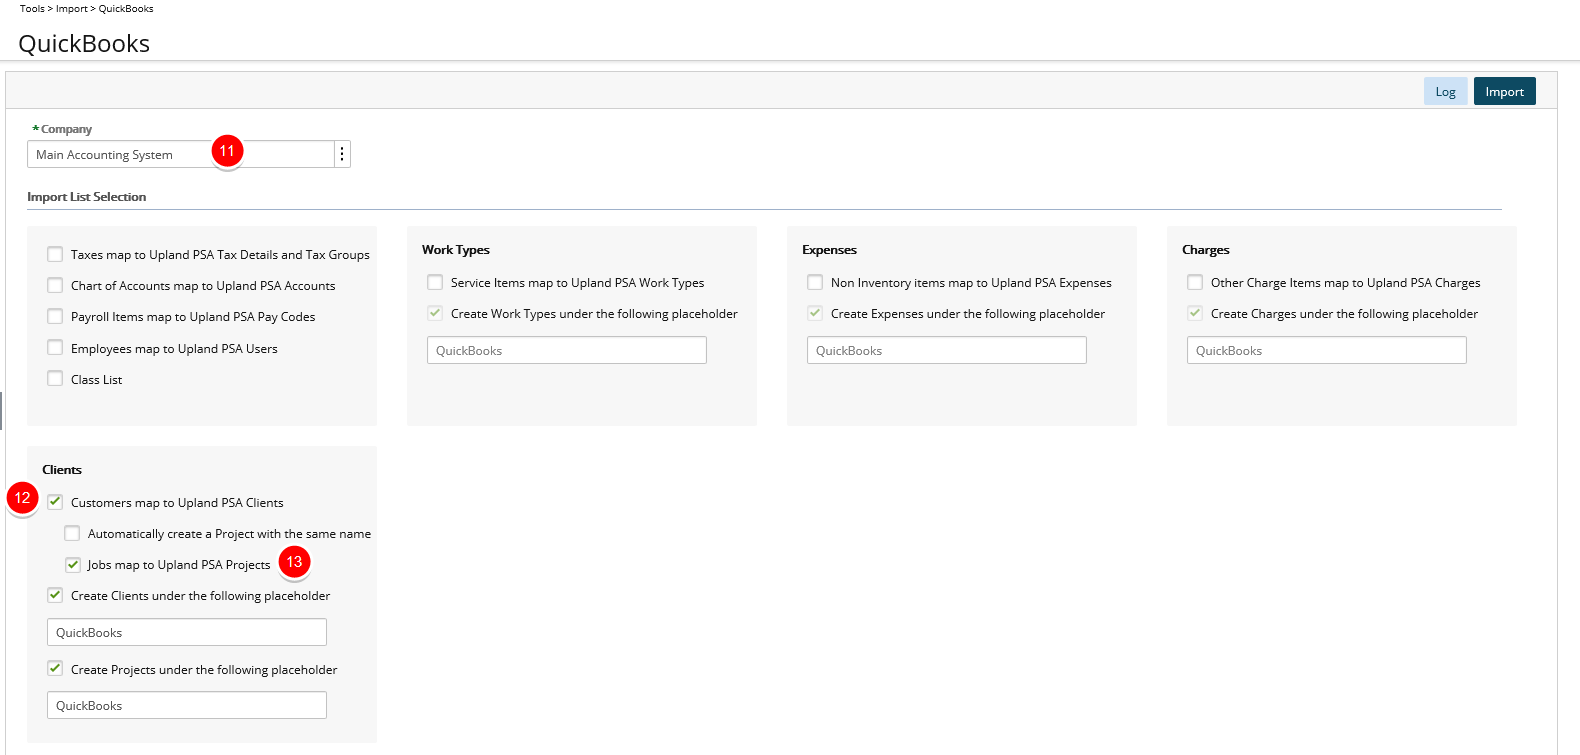Viewport: 1580px width, 755px height.
Task: Click the QuickBooks page heading
Action: point(84,43)
